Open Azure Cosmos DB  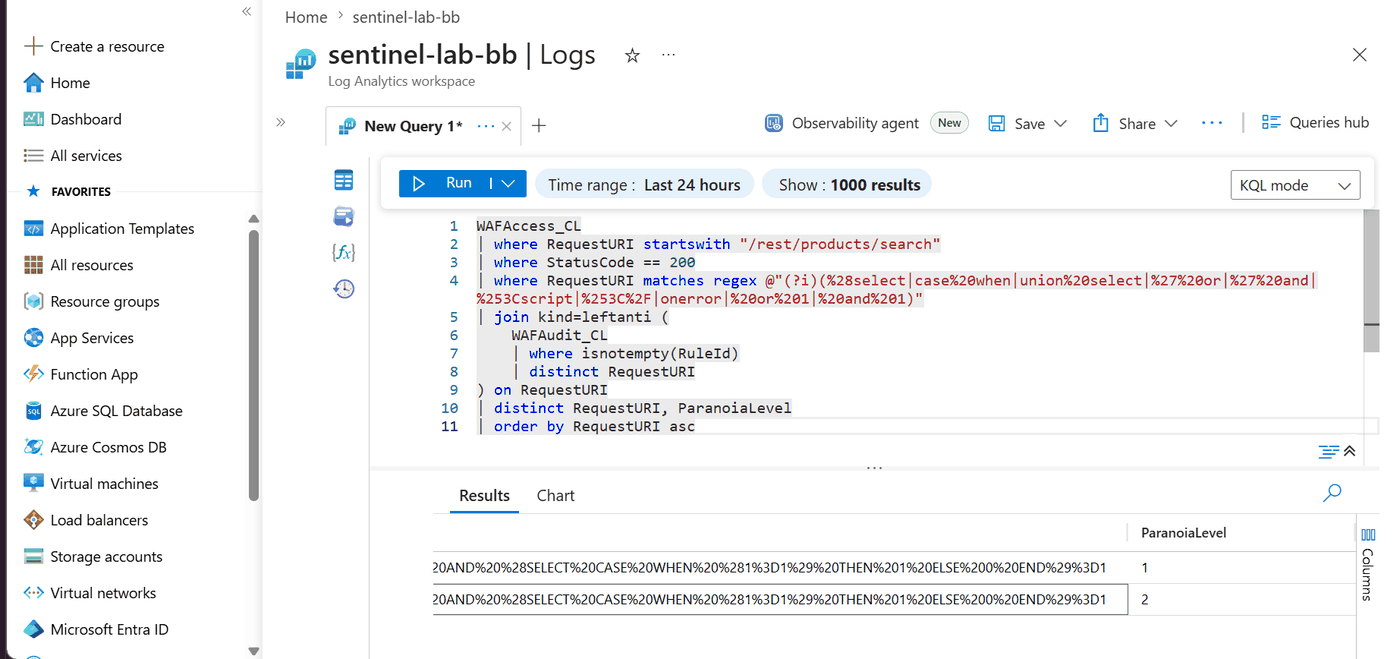pyautogui.click(x=108, y=447)
